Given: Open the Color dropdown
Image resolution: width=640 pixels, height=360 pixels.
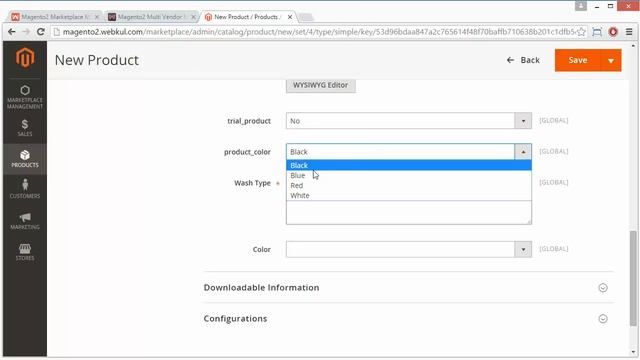Looking at the screenshot, I should coord(409,249).
